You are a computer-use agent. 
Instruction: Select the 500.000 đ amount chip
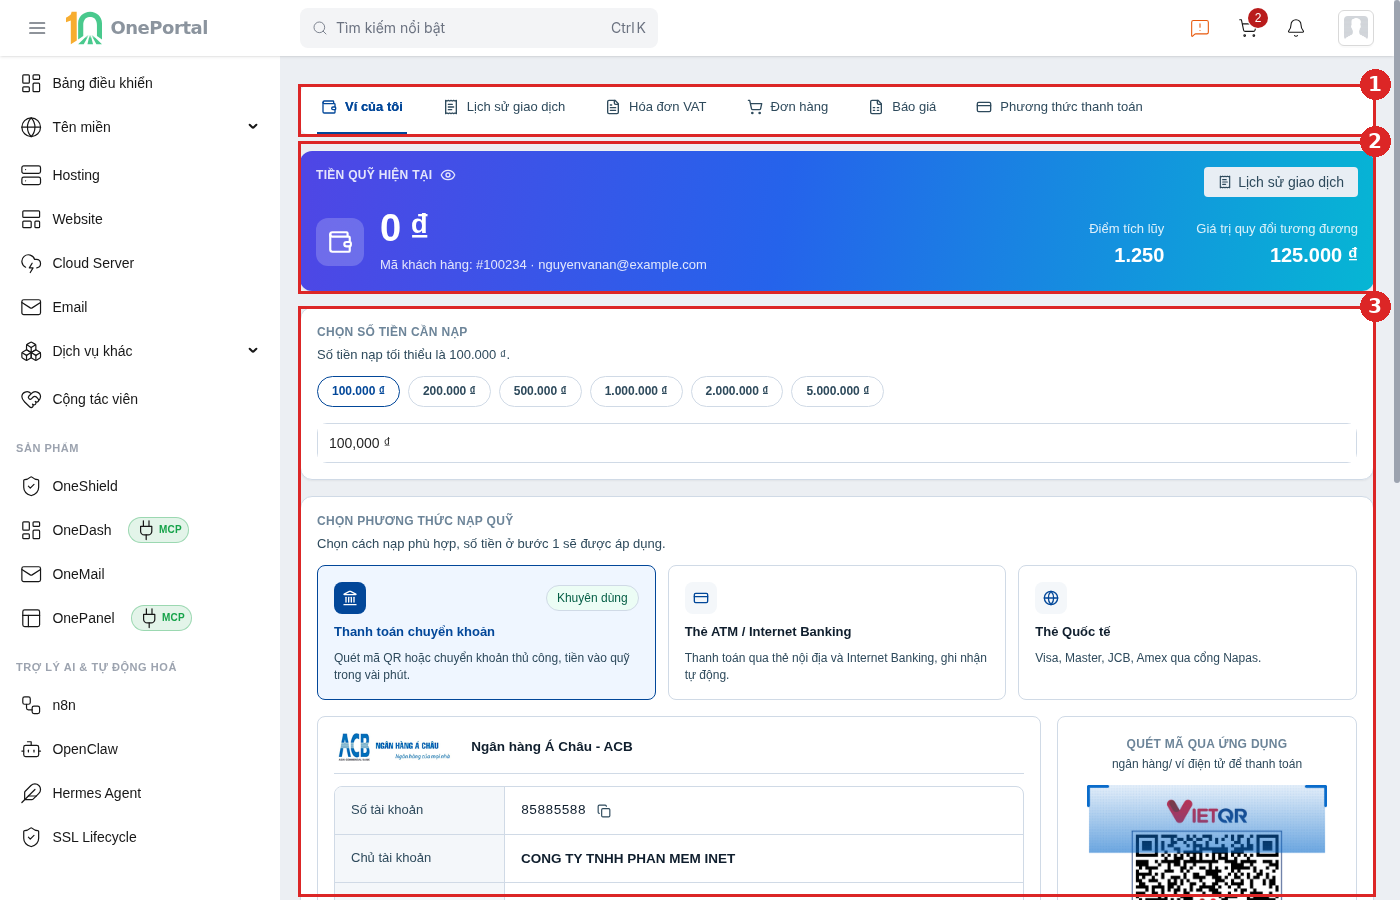click(x=540, y=391)
